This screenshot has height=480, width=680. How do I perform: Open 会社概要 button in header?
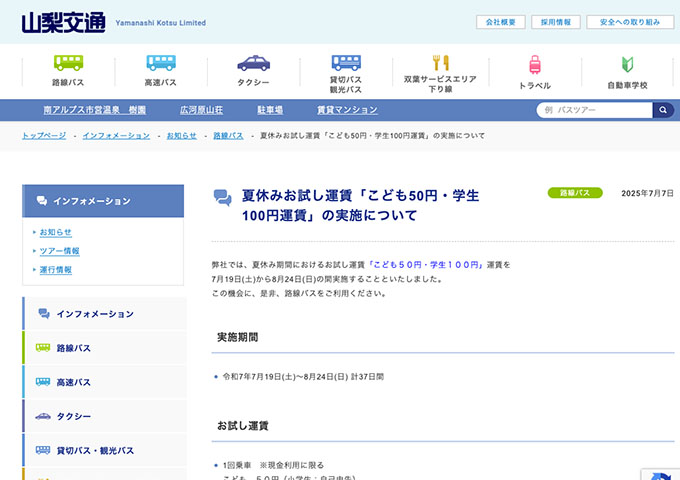(x=500, y=22)
